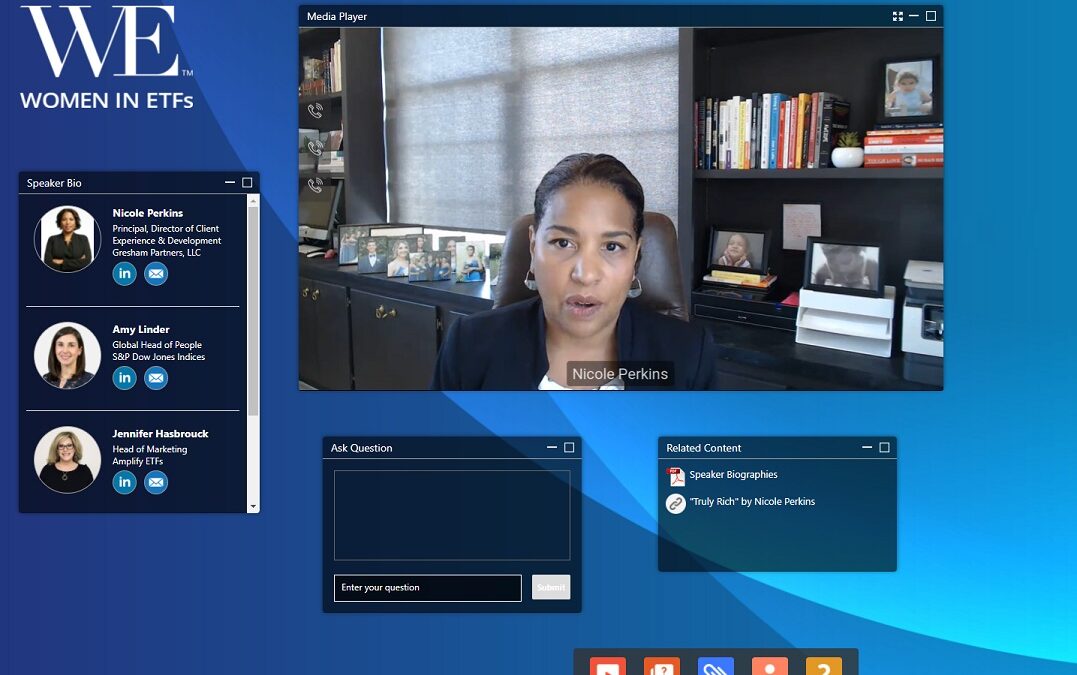This screenshot has width=1077, height=675.
Task: Click Nicole Perkins' email envelope icon
Action: point(156,274)
